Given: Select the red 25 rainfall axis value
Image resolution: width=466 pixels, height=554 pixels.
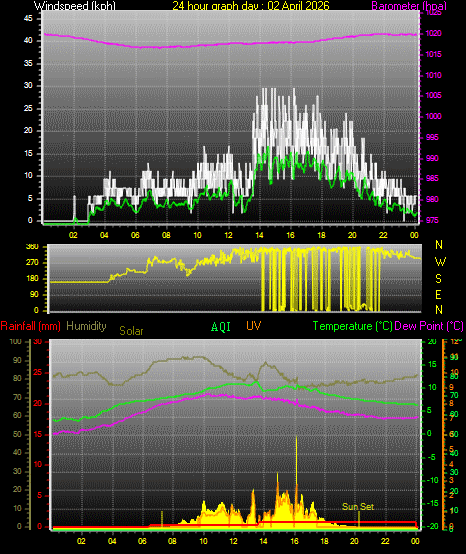Looking at the screenshot, I should pos(37,372).
